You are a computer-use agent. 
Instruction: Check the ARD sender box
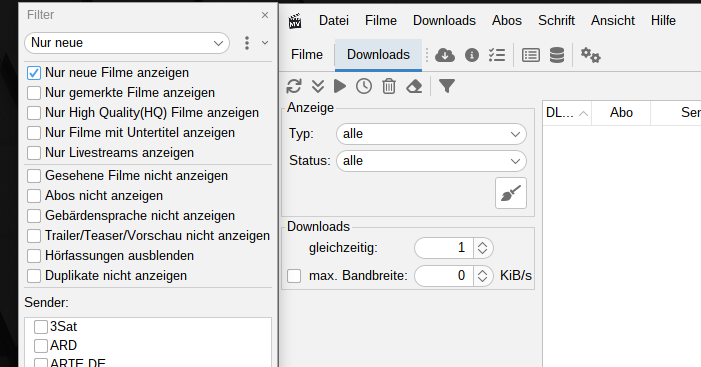pyautogui.click(x=41, y=346)
